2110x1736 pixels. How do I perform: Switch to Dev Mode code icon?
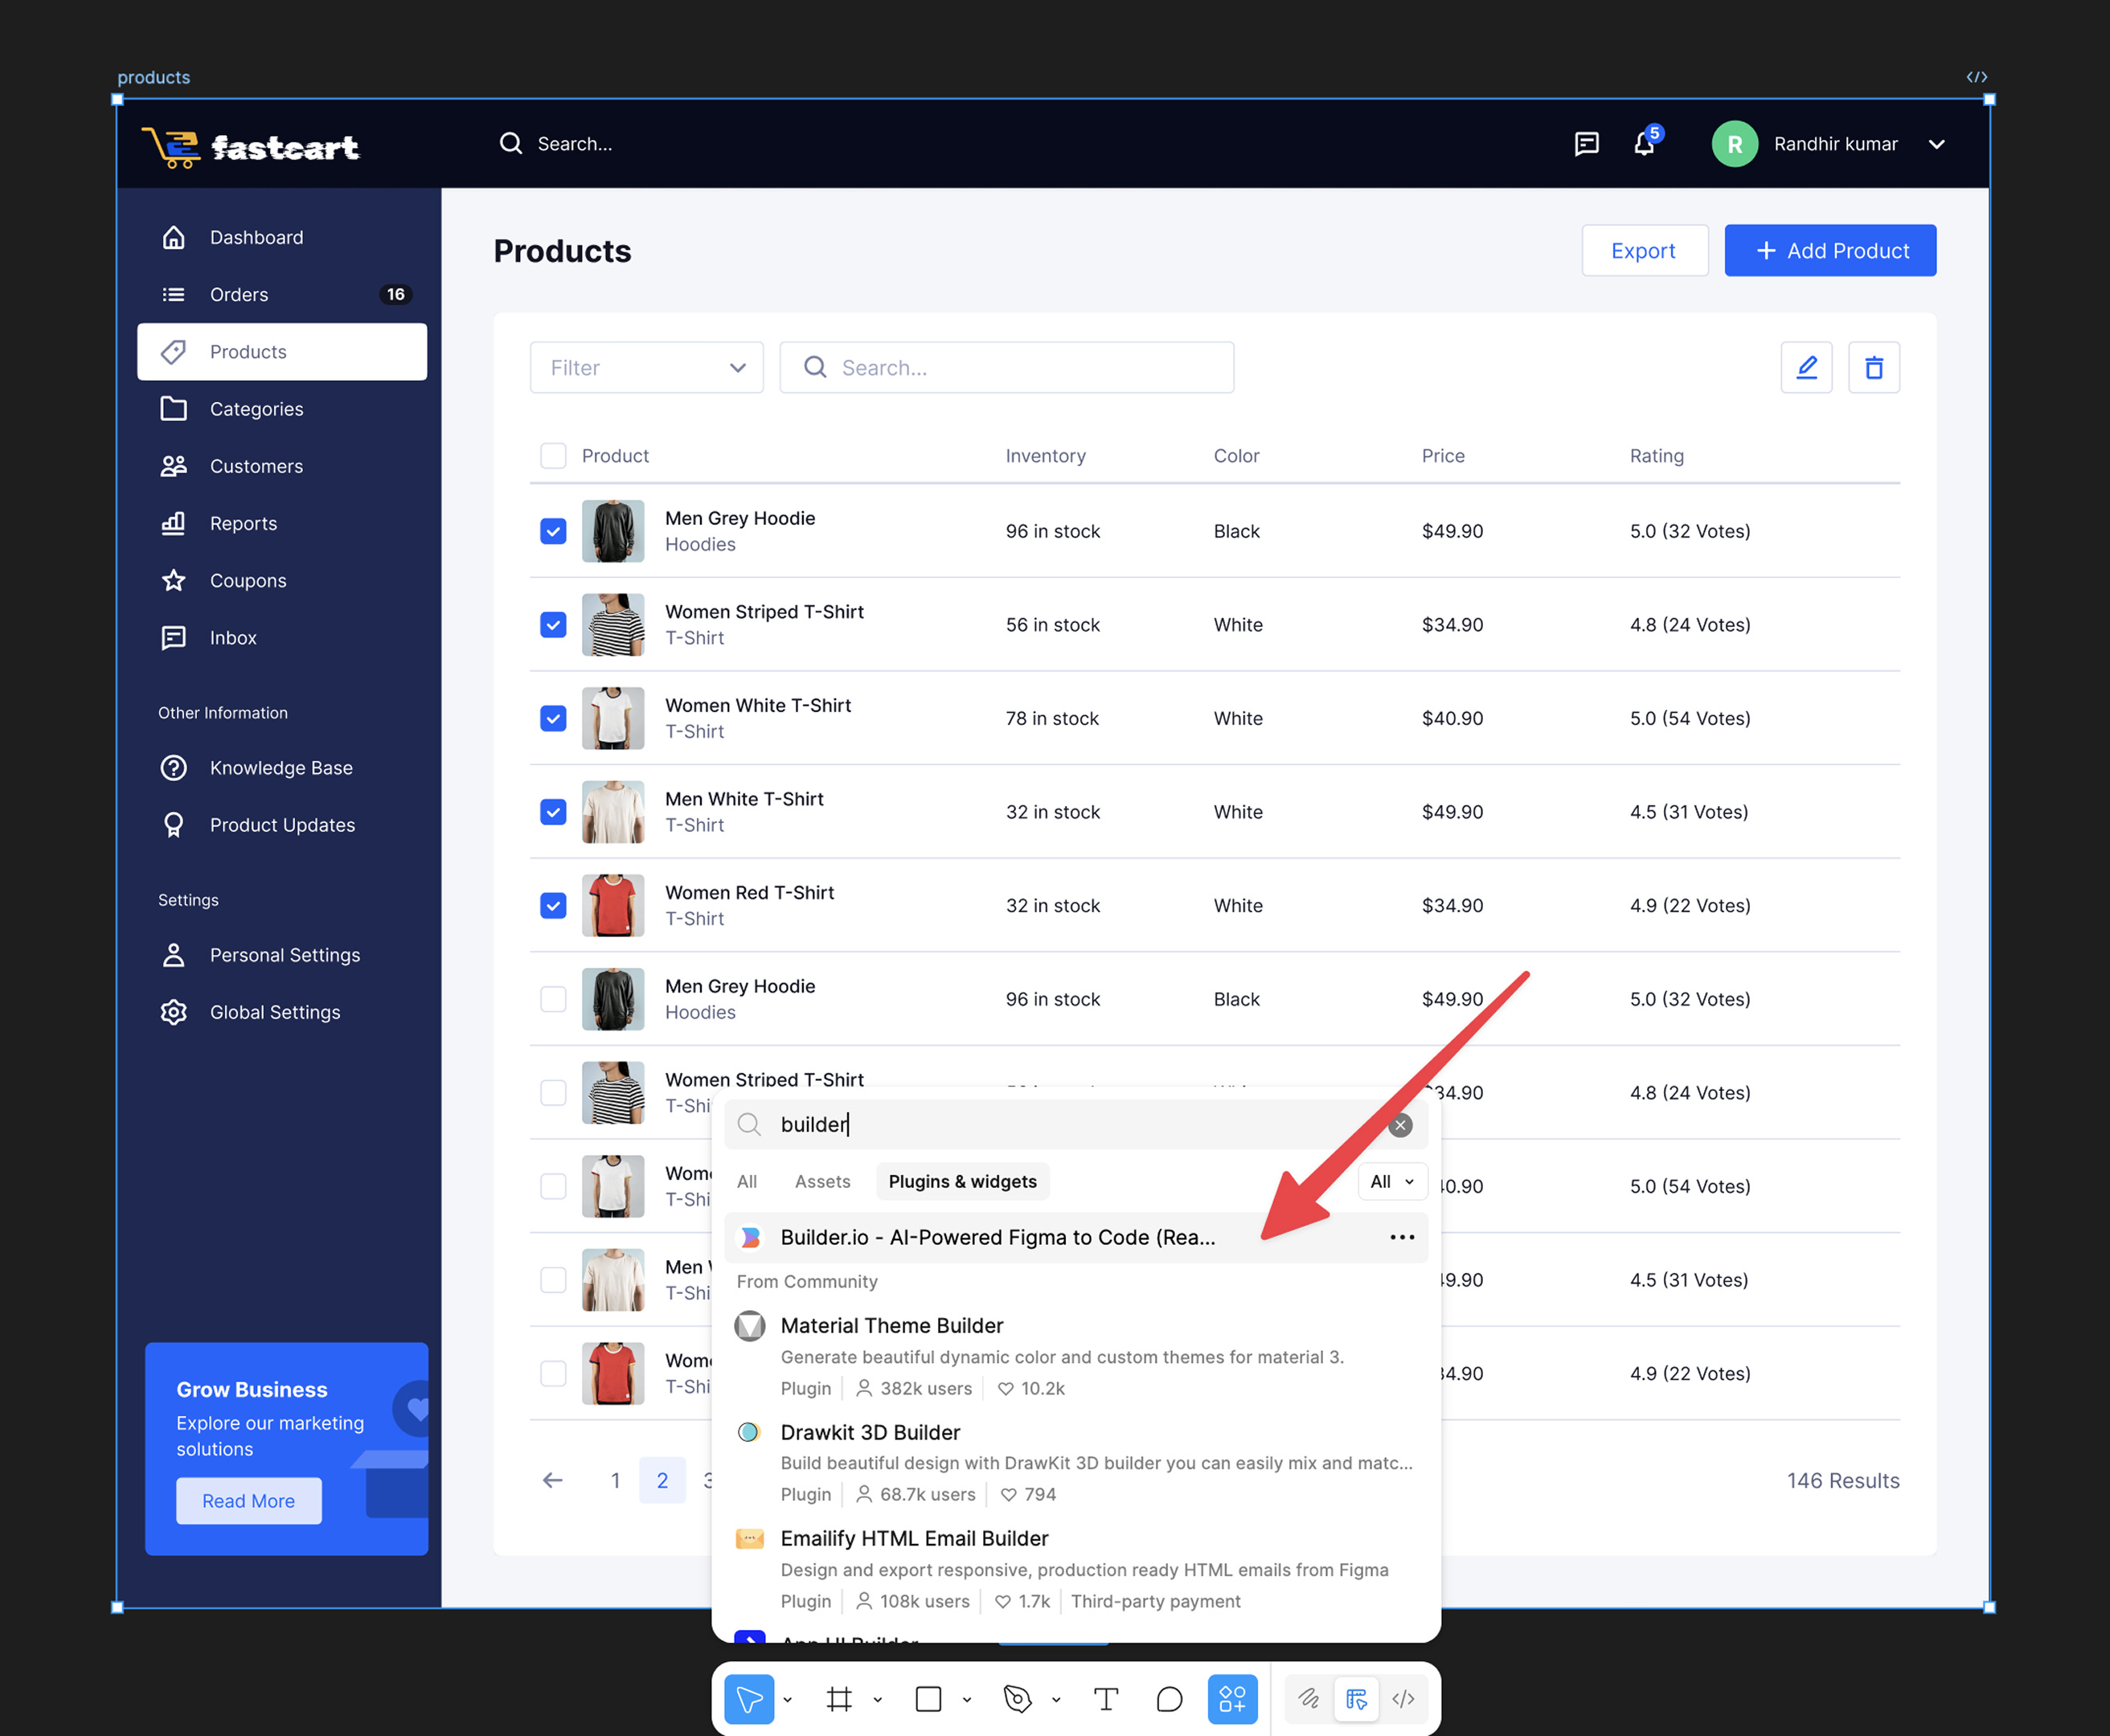click(x=1403, y=1699)
